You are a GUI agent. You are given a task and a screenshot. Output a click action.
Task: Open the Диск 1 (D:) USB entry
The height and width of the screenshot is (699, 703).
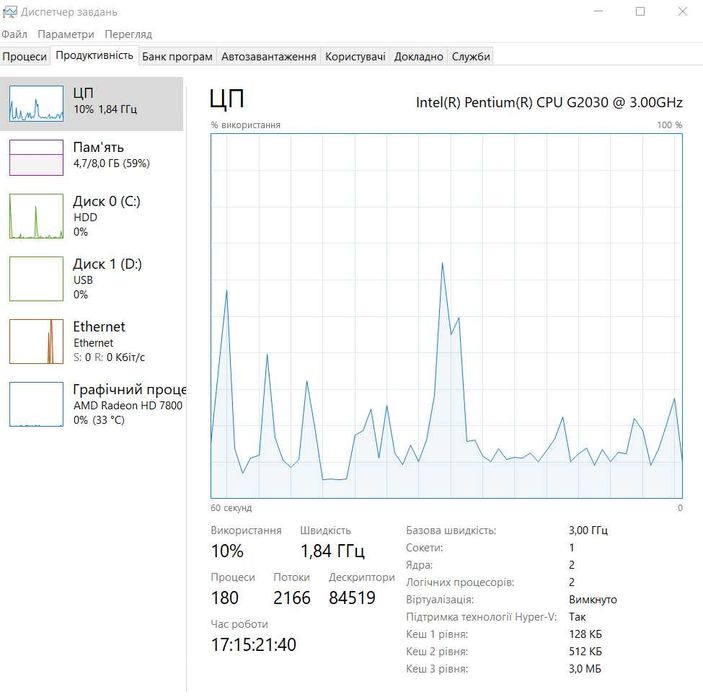pyautogui.click(x=91, y=278)
